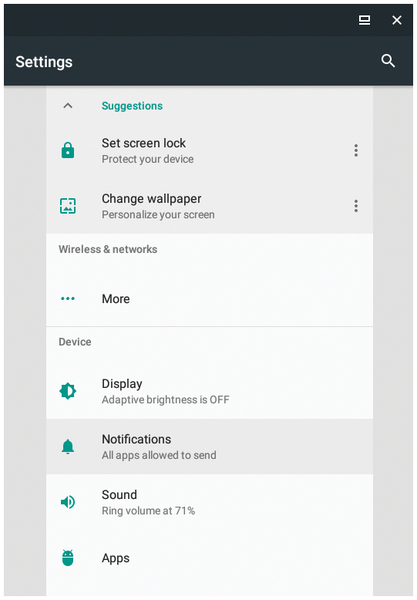Collapse Suggestions with the chevron arrow
This screenshot has height=600, width=417.
[x=68, y=106]
